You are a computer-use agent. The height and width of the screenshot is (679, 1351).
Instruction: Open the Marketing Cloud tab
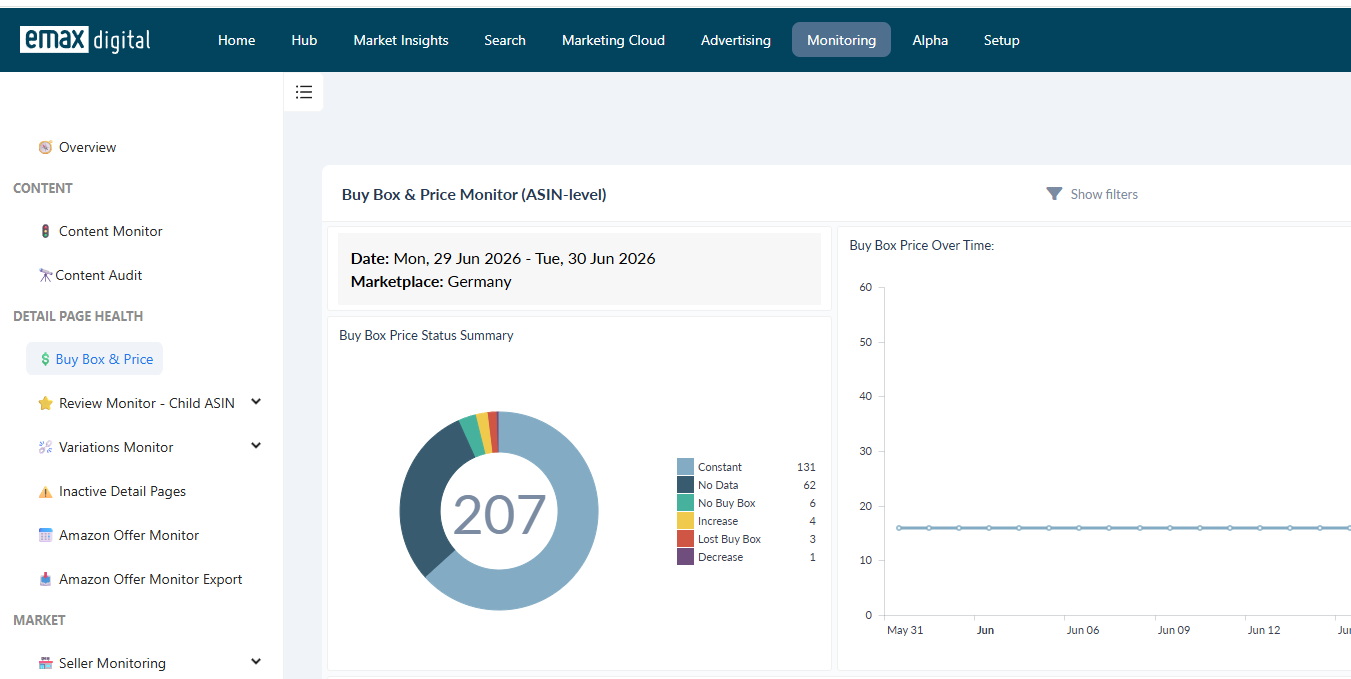[x=613, y=40]
